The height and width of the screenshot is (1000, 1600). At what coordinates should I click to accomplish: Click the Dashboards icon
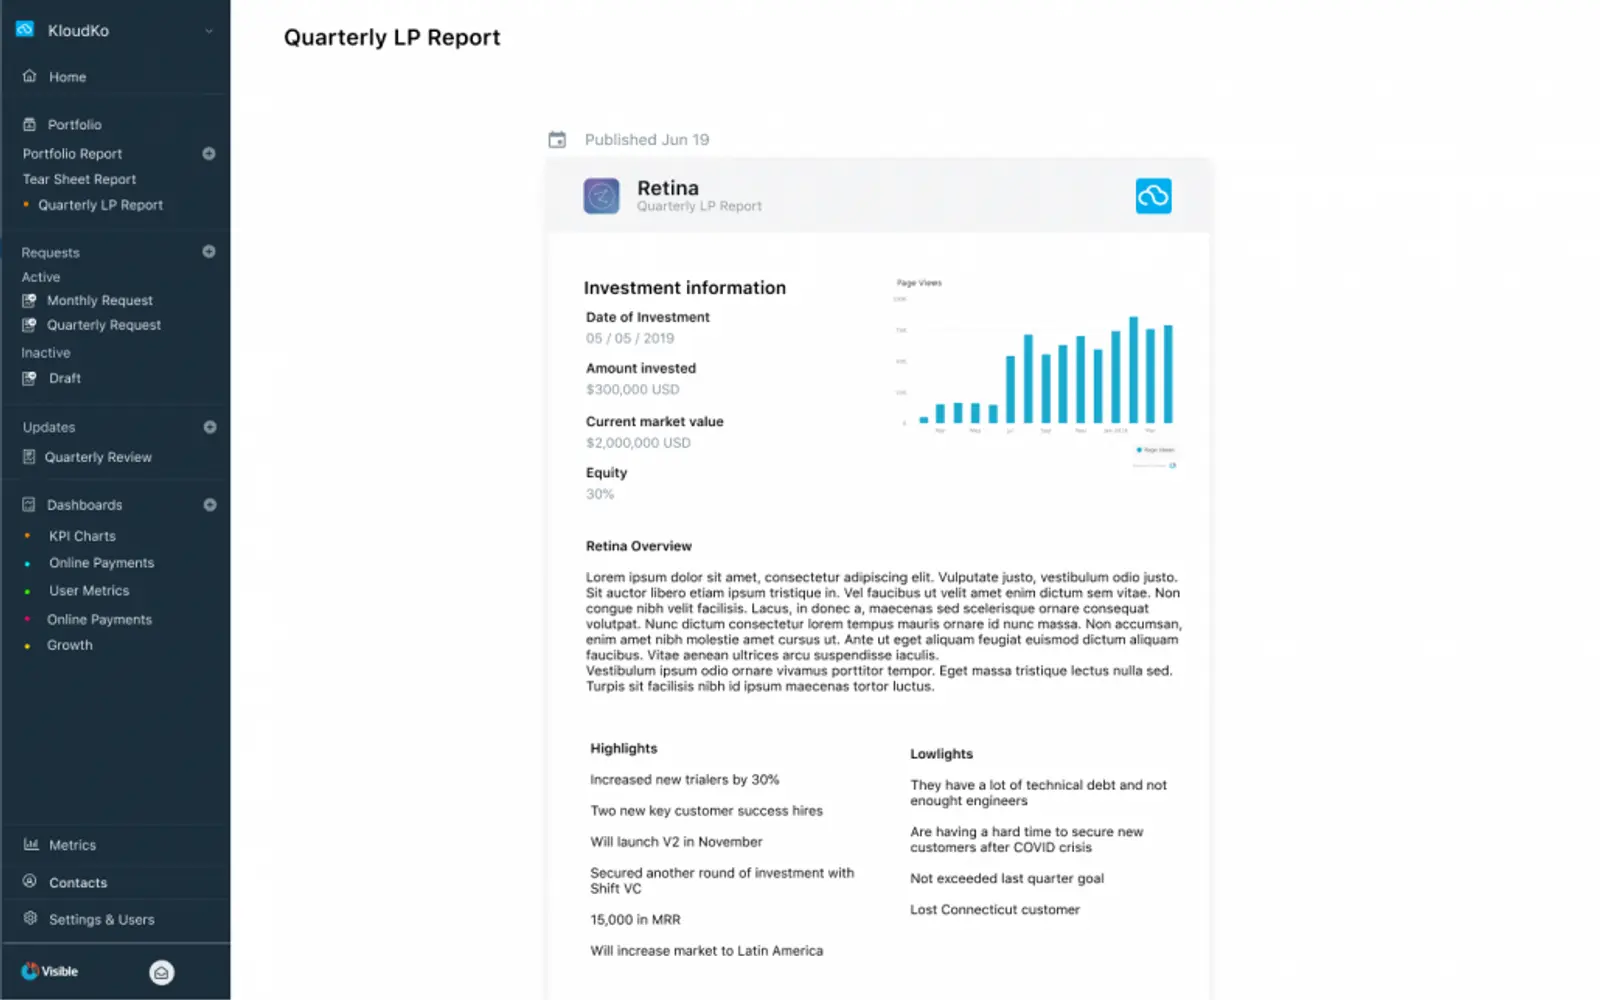[29, 505]
